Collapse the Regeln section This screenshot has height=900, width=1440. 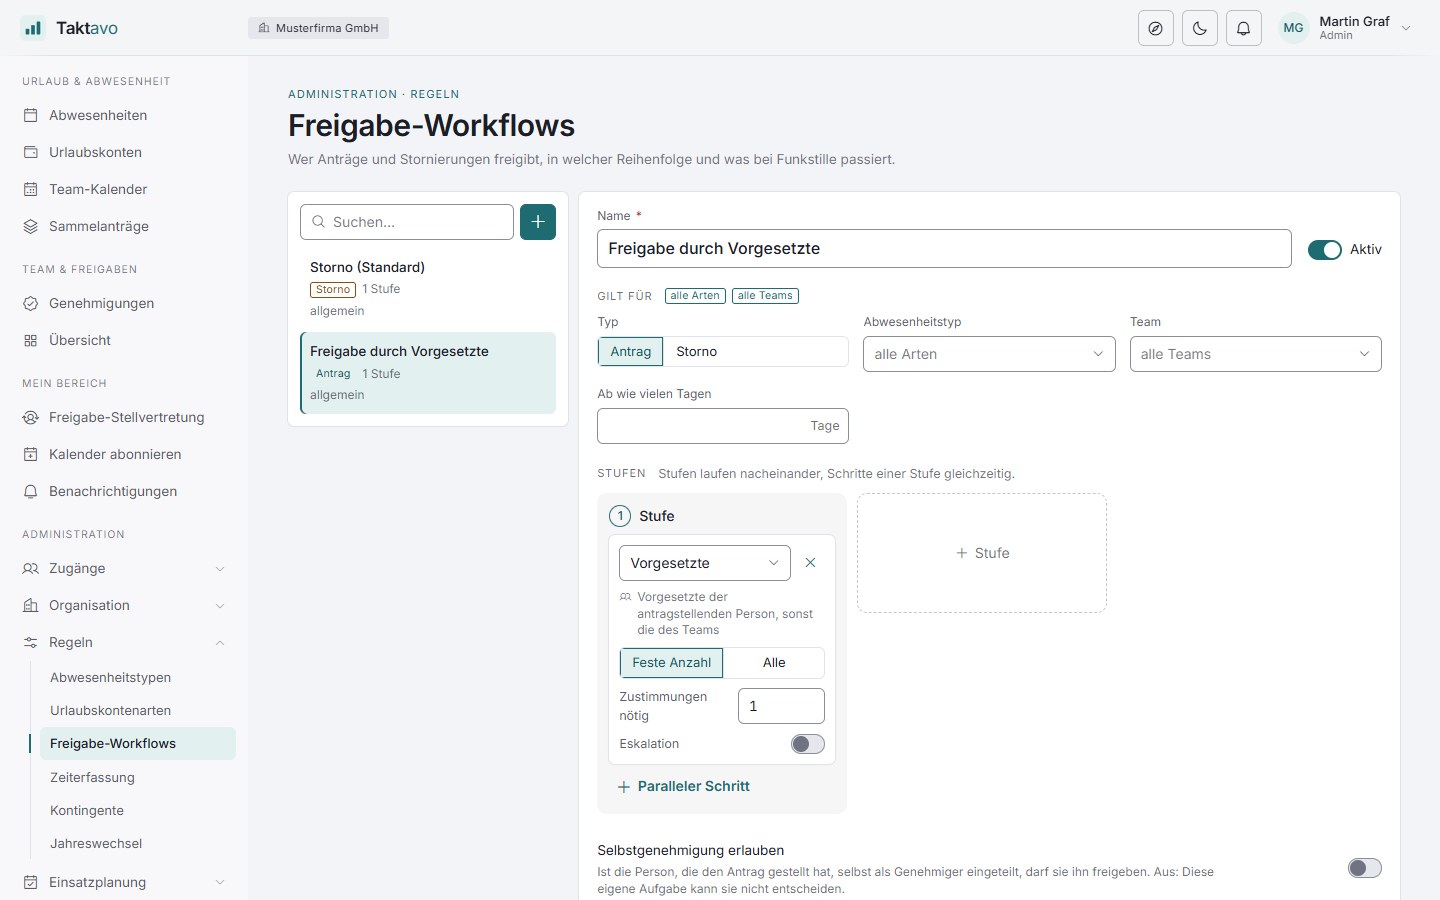pos(124,642)
